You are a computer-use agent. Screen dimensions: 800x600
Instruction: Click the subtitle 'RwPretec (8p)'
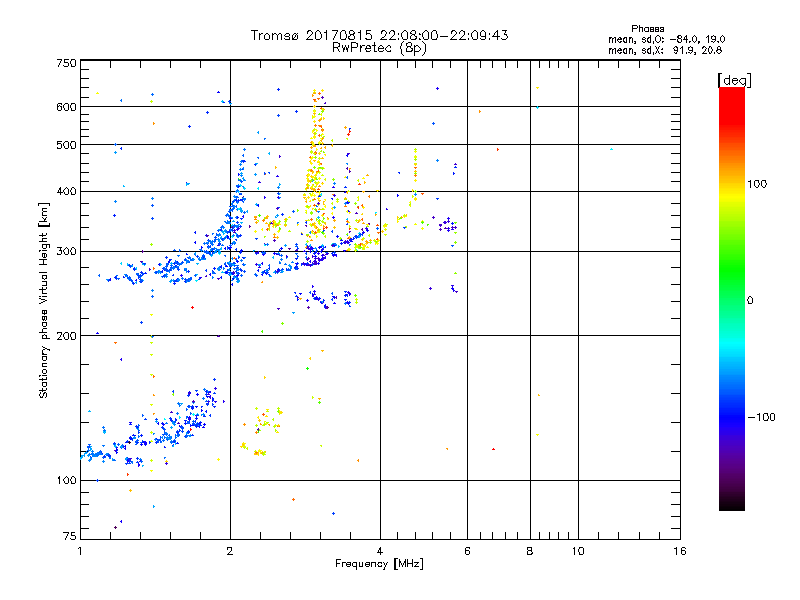[379, 48]
